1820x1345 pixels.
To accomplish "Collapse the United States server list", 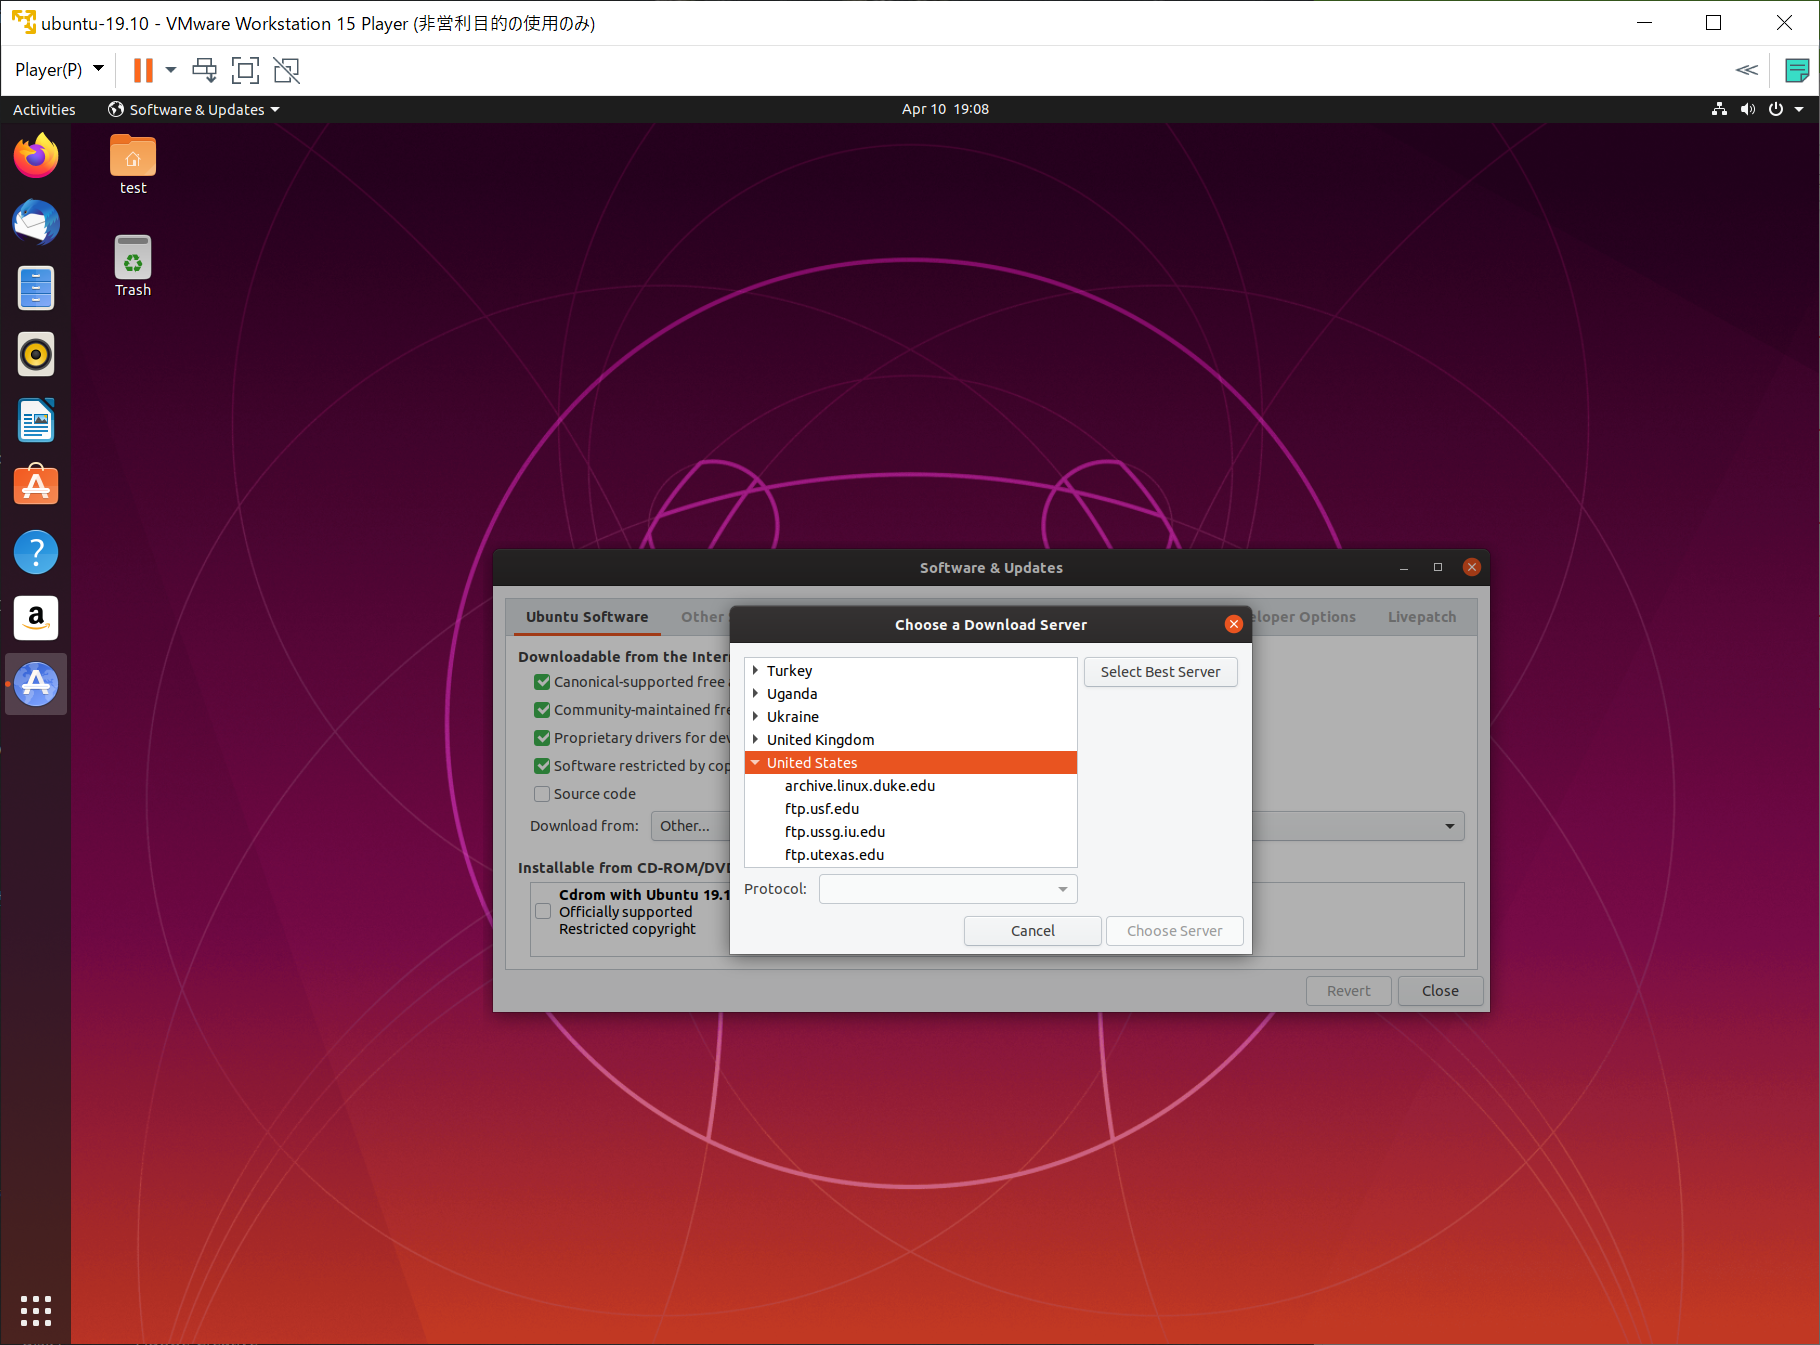I will (756, 762).
